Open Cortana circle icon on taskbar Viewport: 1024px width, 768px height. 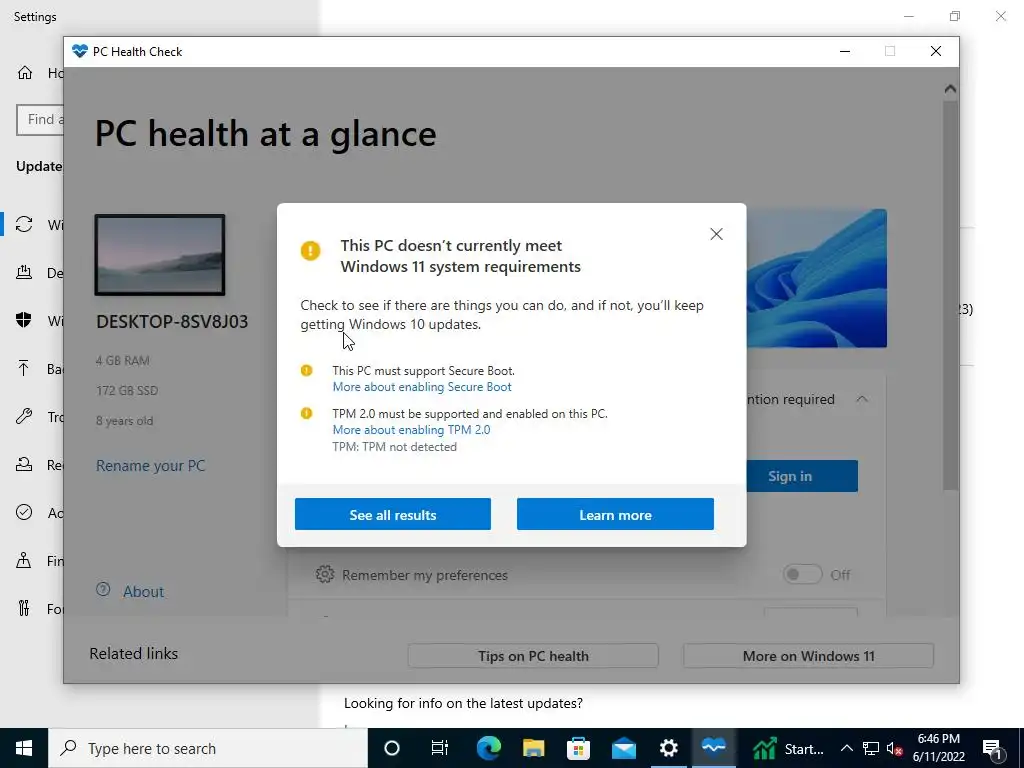point(392,748)
